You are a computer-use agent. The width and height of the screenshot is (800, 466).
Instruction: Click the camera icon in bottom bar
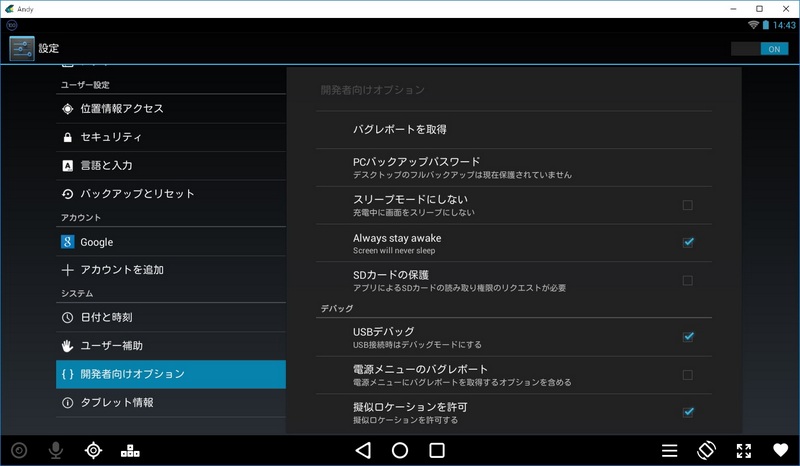19,451
